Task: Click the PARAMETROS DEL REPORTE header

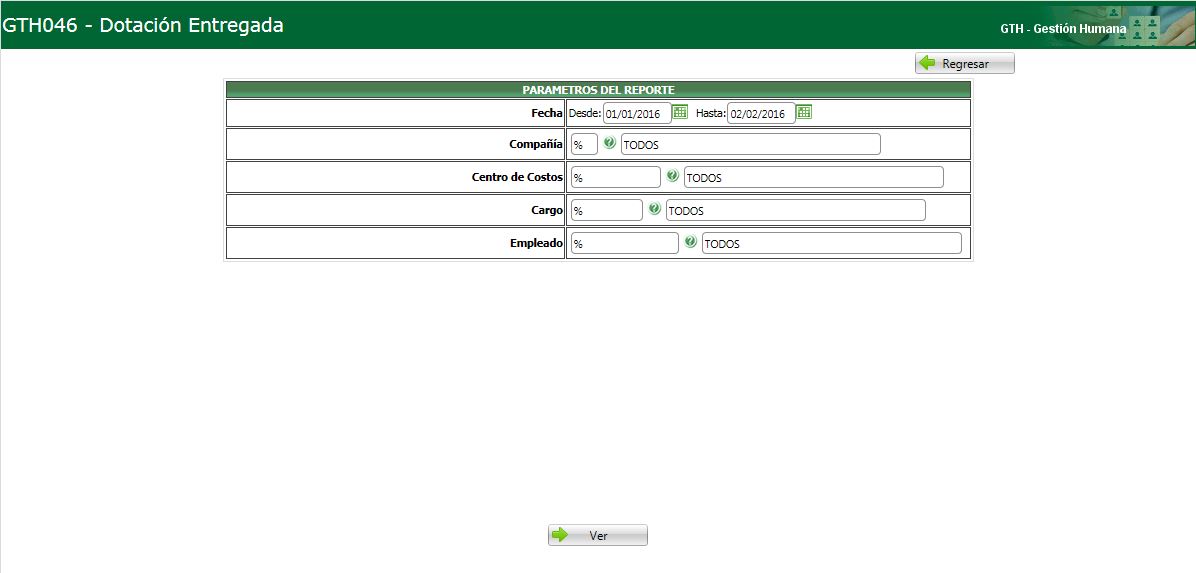Action: (x=598, y=89)
